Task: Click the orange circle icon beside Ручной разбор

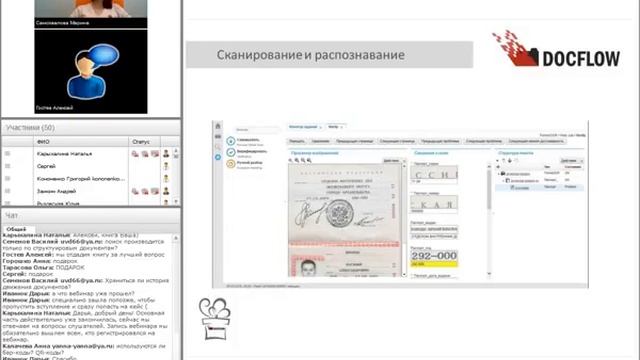Action: click(231, 164)
